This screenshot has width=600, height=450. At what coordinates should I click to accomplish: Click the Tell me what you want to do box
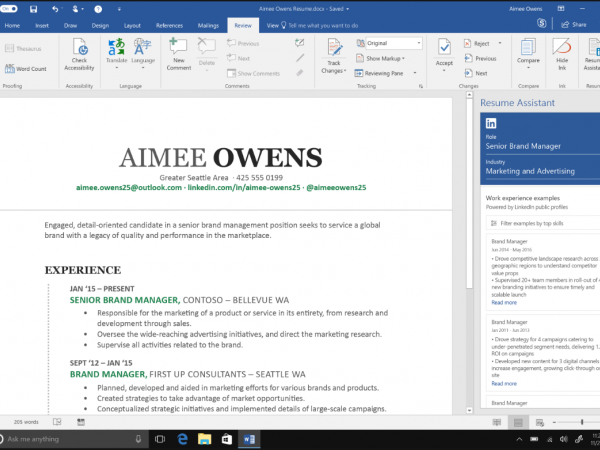click(x=320, y=26)
